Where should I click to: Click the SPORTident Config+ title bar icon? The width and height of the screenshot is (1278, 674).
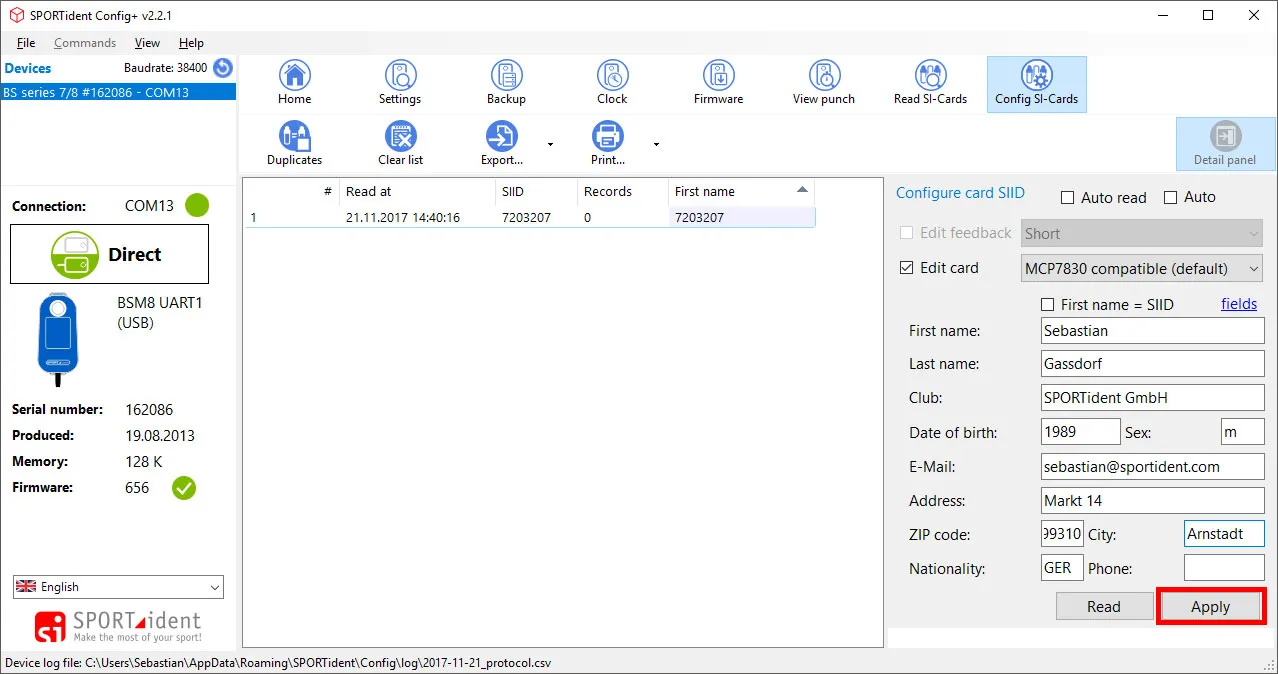(x=14, y=15)
